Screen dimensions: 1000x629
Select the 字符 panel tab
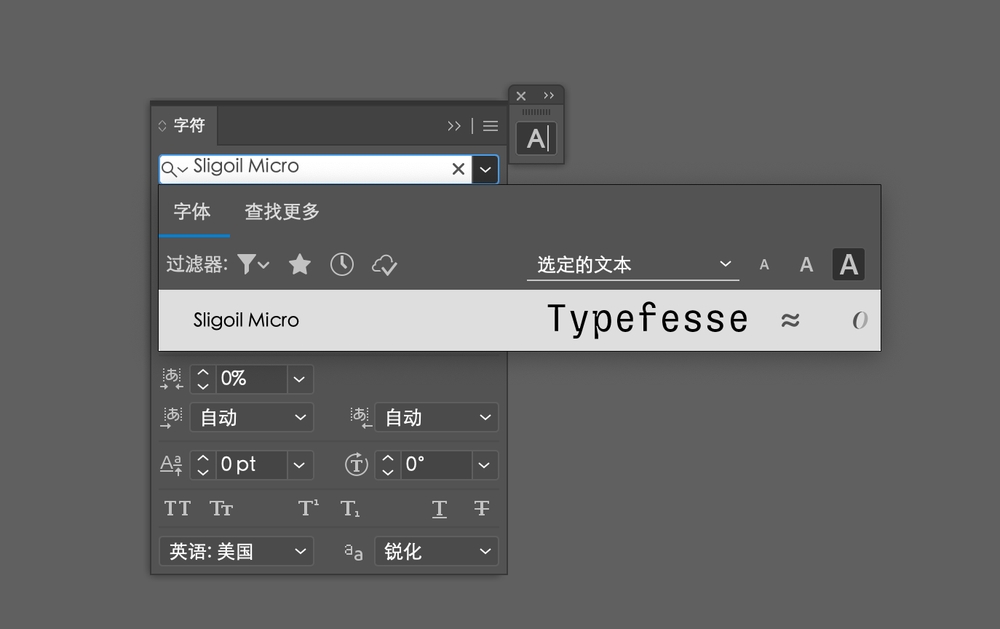point(189,125)
